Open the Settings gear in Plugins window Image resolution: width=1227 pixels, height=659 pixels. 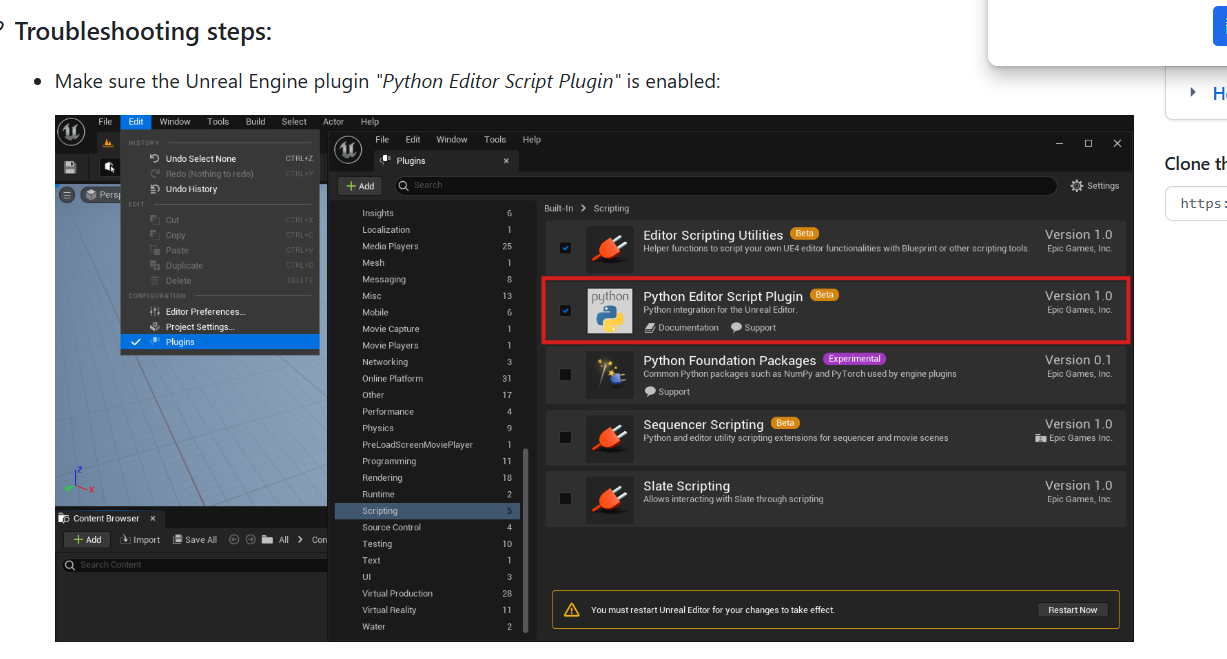1094,186
